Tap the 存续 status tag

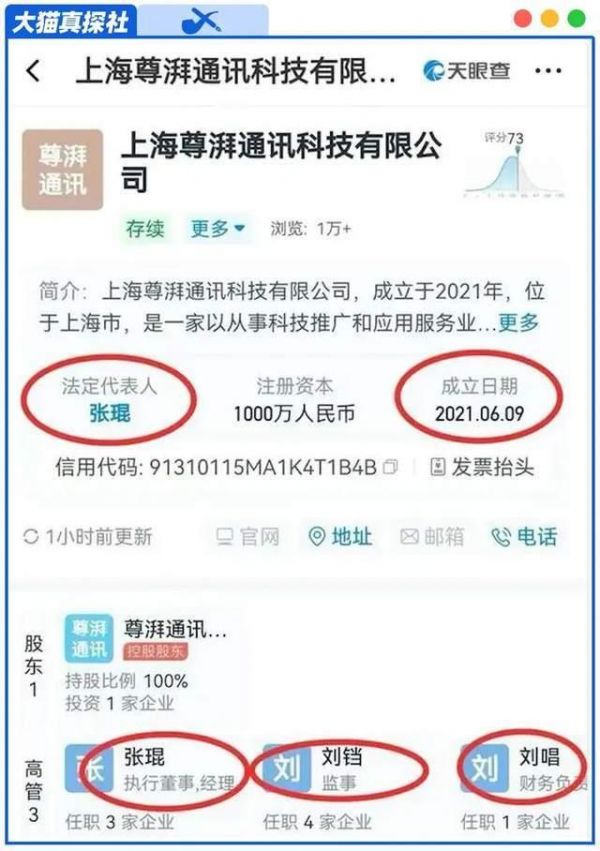[x=145, y=229]
